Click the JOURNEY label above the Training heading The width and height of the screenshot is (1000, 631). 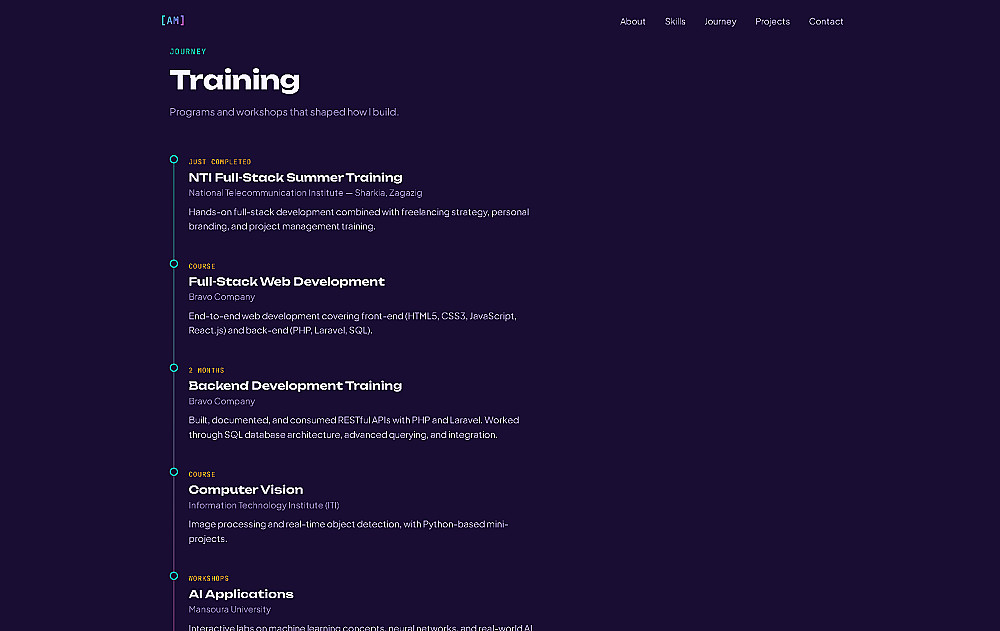click(x=188, y=52)
